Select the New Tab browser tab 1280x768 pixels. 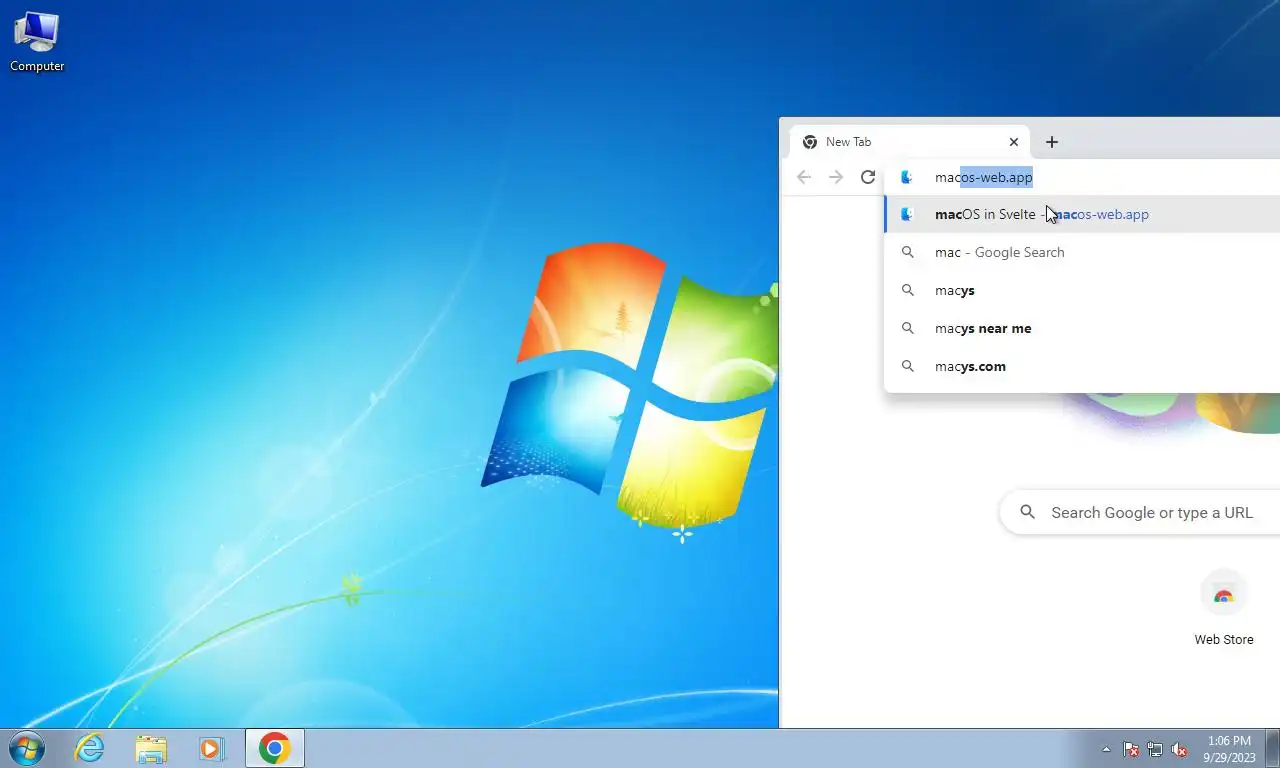(x=909, y=142)
